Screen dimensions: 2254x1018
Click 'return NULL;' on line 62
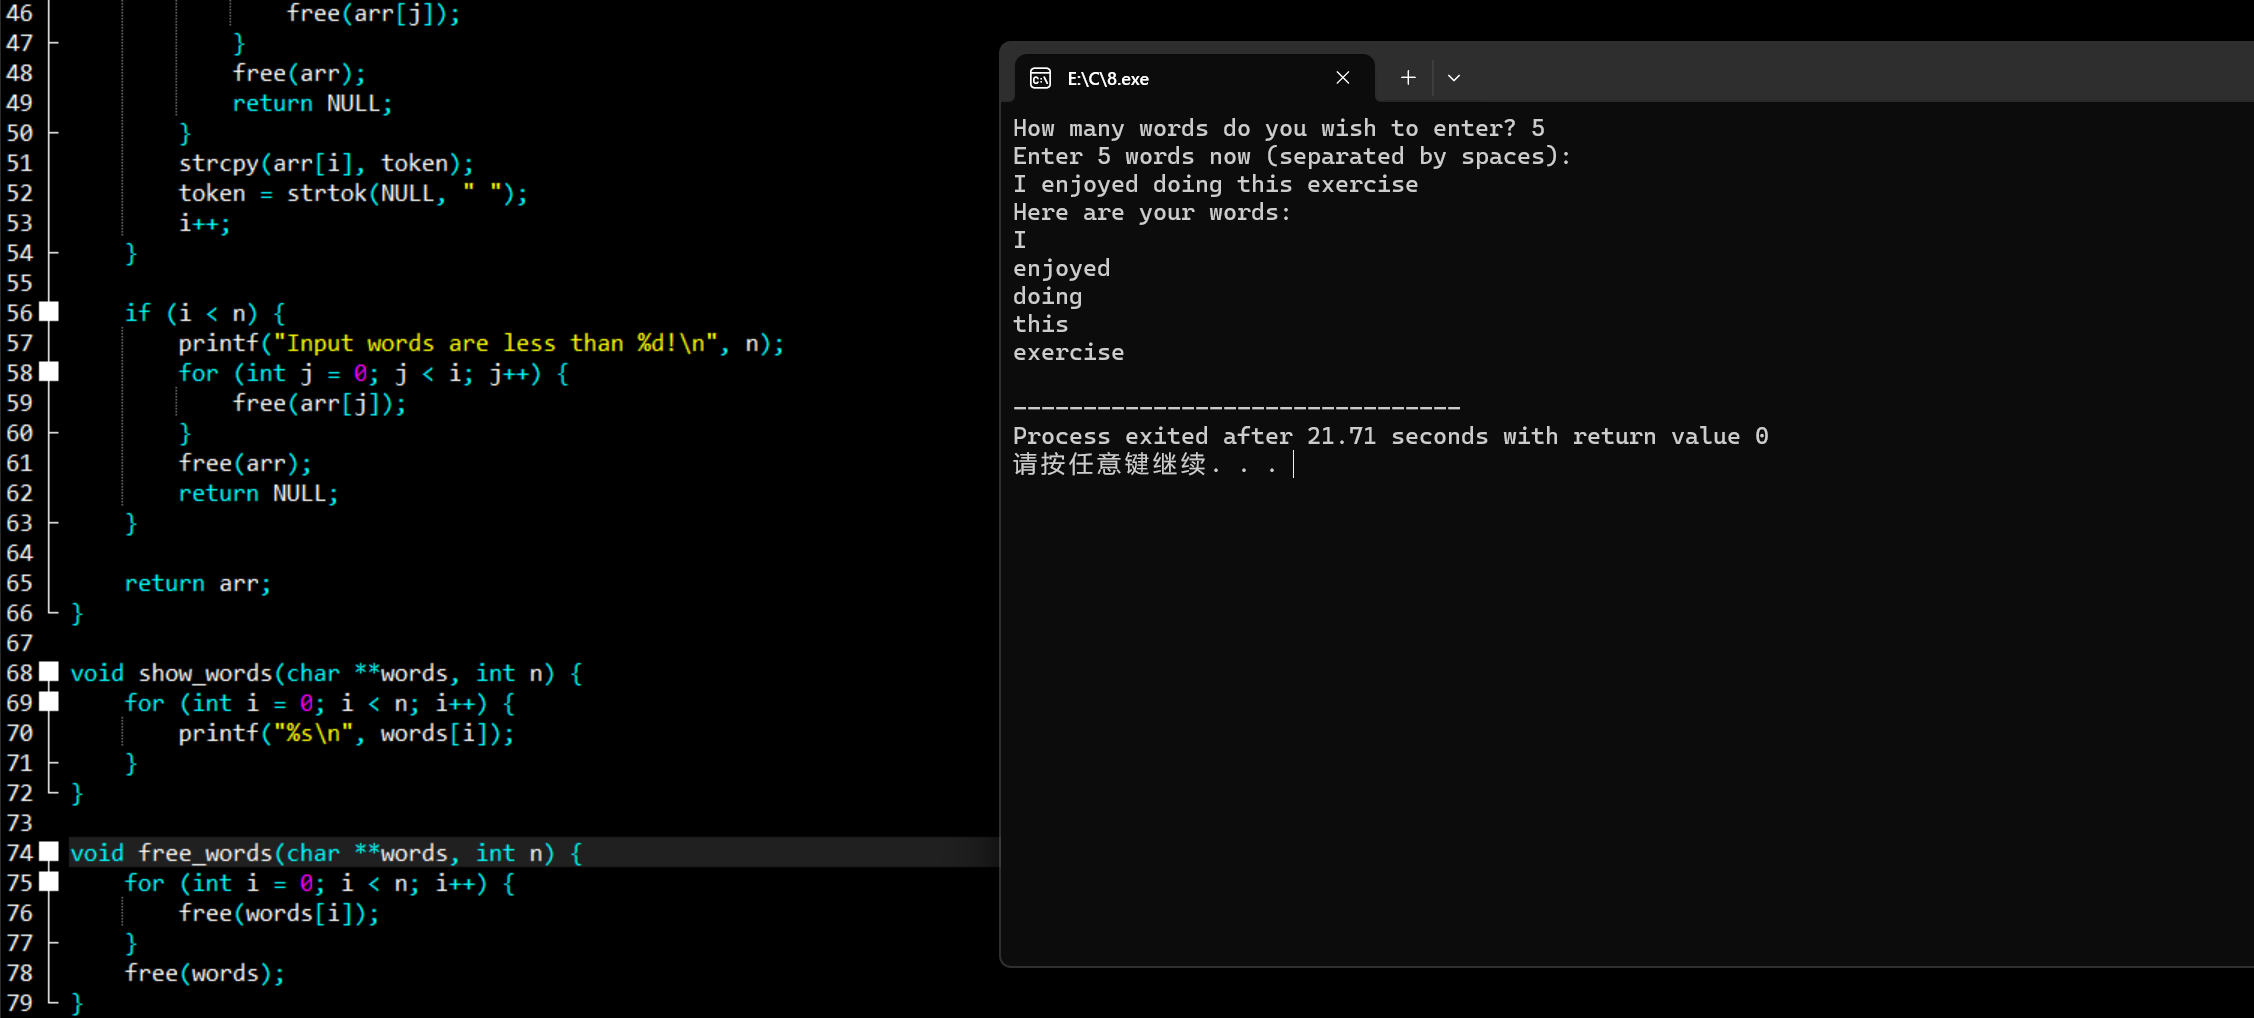pos(259,493)
